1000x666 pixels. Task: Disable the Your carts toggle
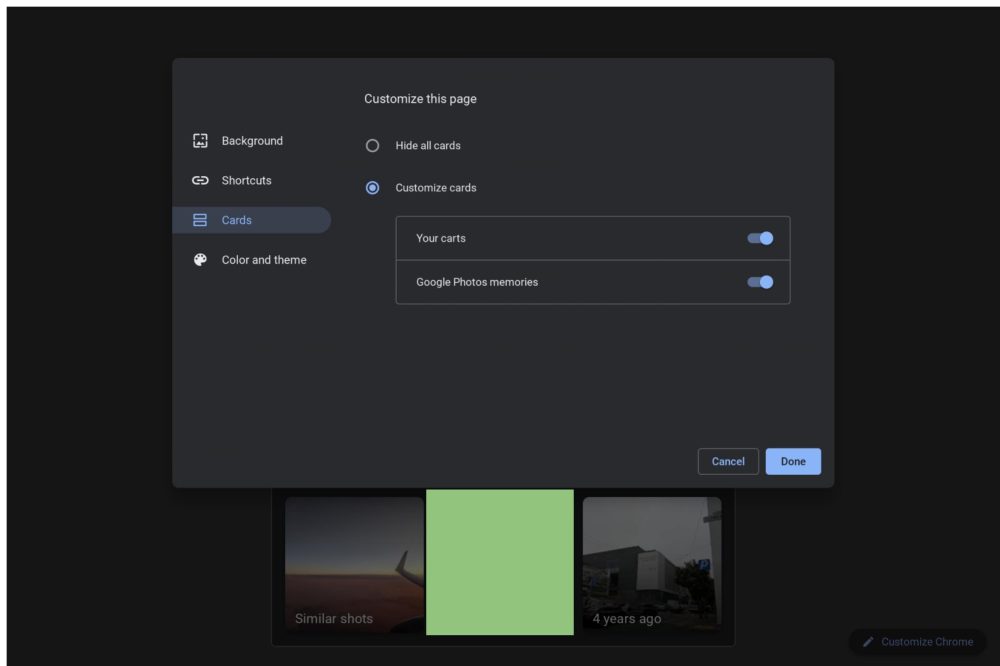(760, 238)
